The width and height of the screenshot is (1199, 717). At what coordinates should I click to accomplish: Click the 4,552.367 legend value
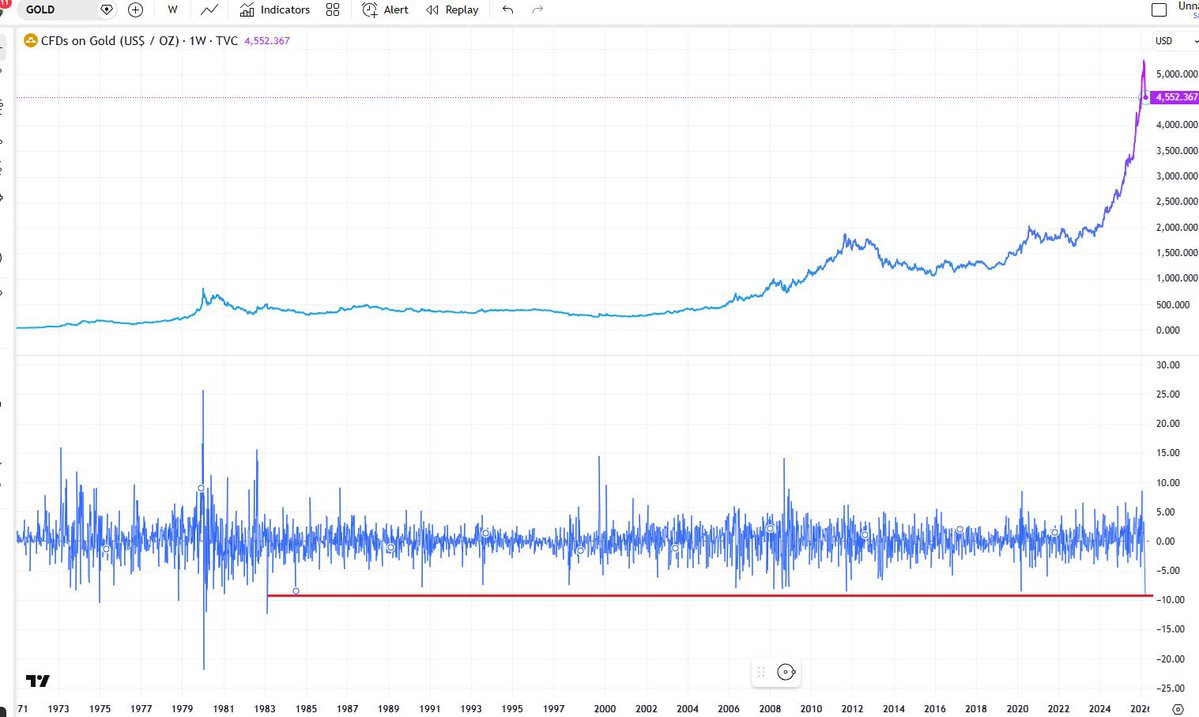click(267, 41)
